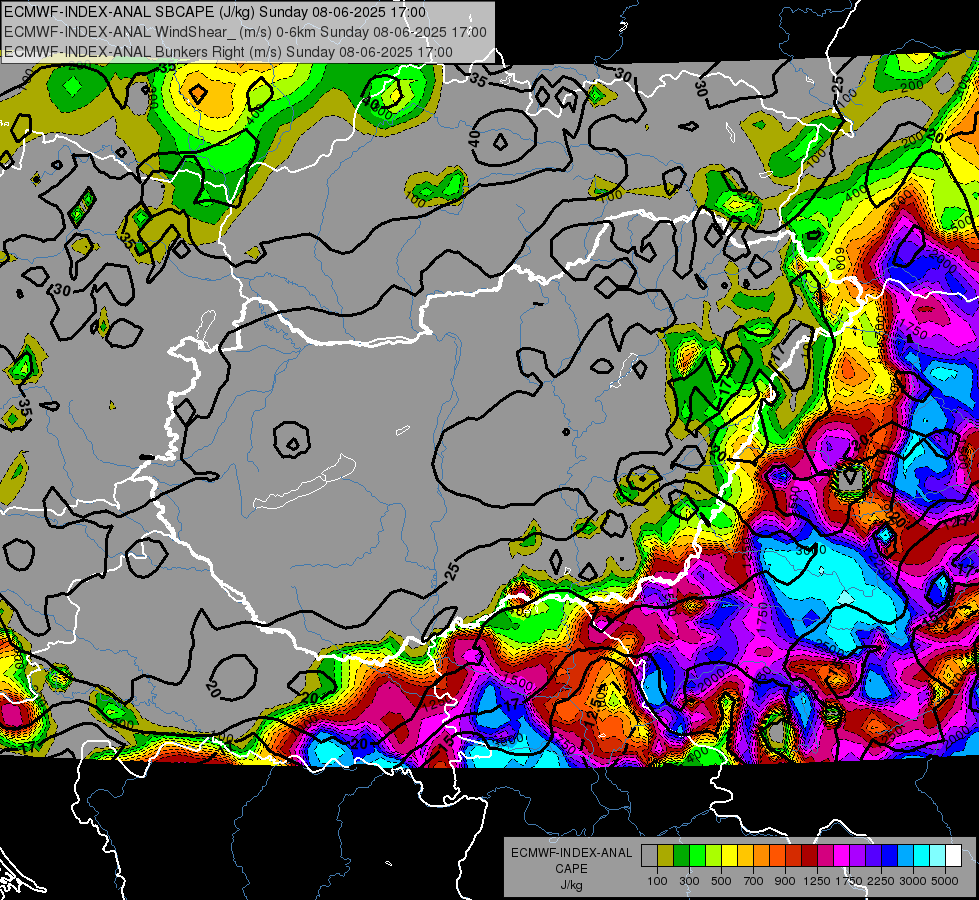Select the dark green legend swatch

click(681, 856)
